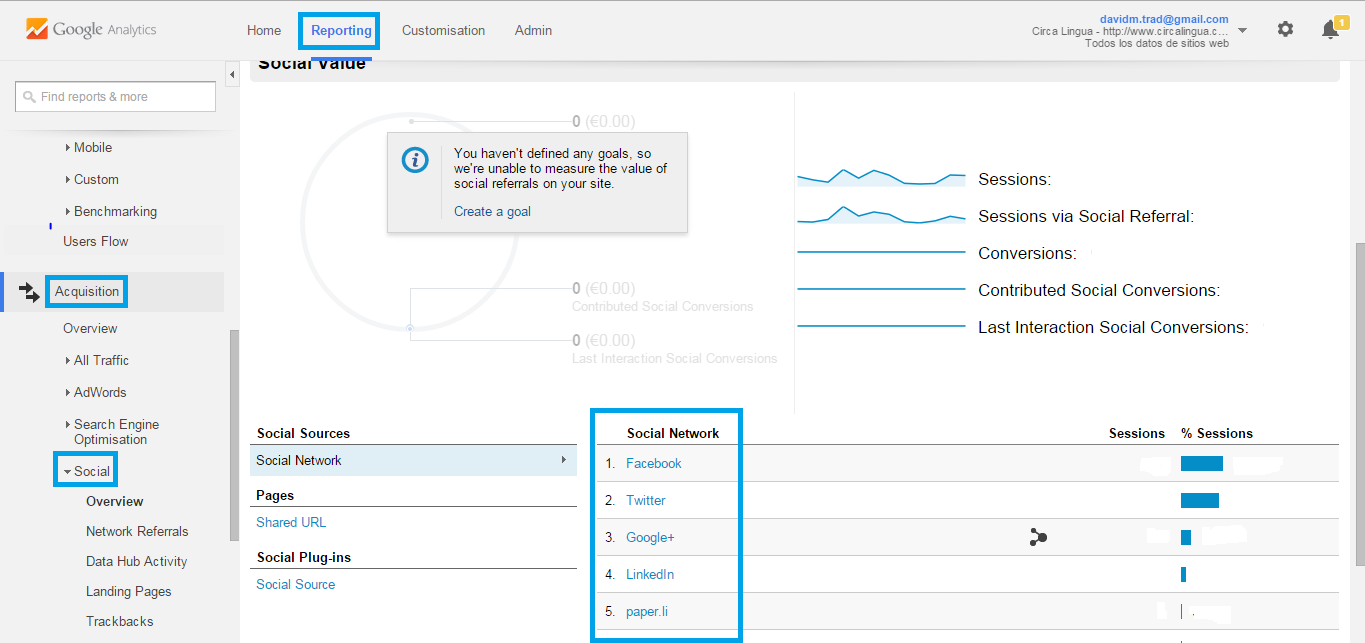Open Acquisition Overview in sidebar
The image size is (1365, 643).
coord(90,328)
